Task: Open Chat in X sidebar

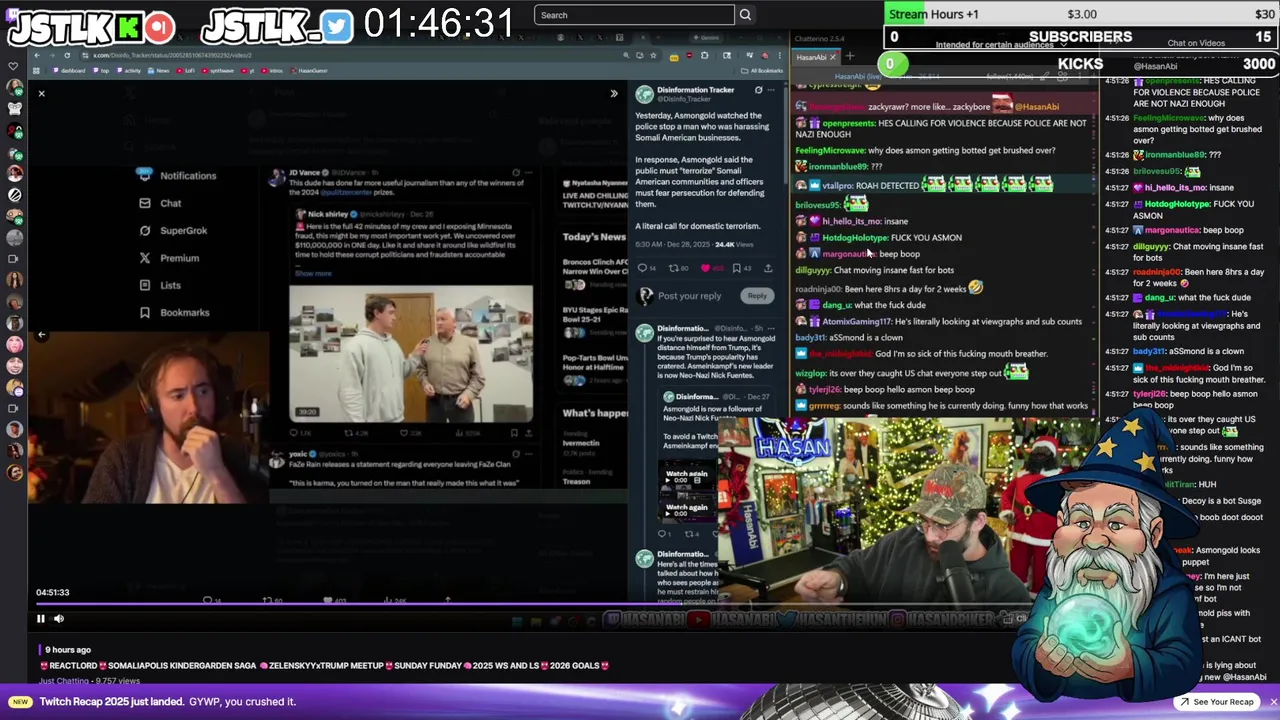Action: pyautogui.click(x=160, y=203)
